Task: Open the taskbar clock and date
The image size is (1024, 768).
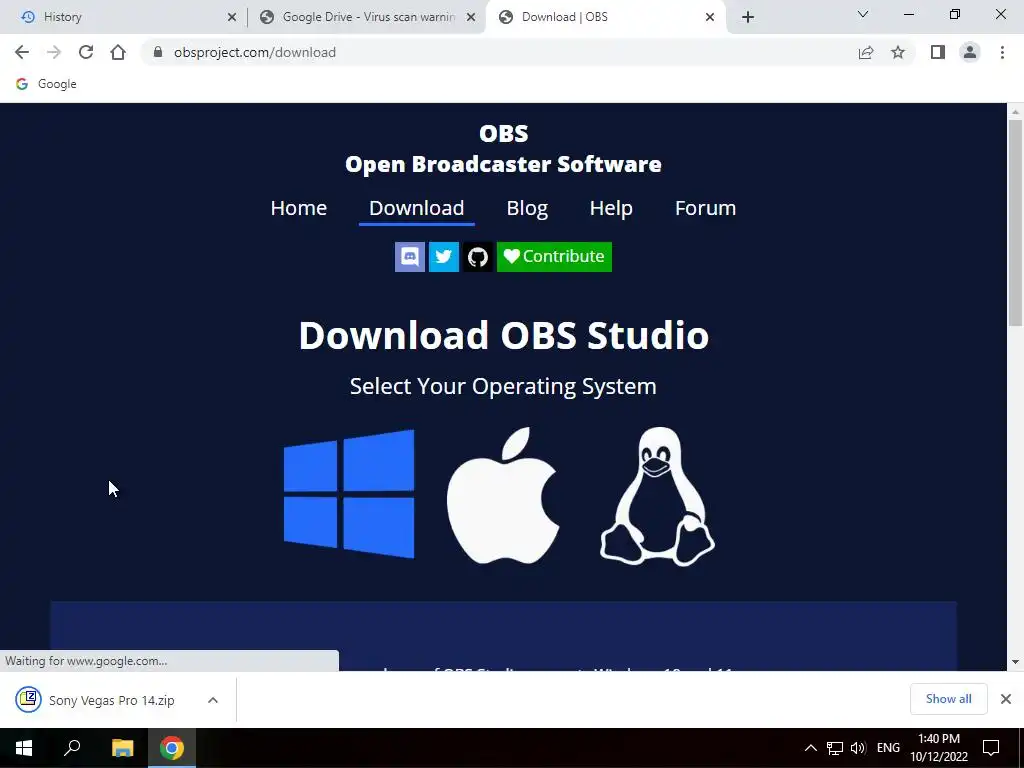Action: (x=939, y=748)
